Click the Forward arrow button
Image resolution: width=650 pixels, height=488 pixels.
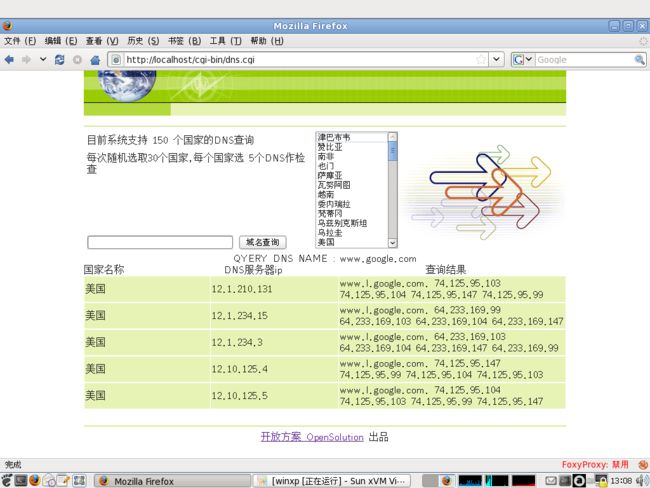pos(26,60)
